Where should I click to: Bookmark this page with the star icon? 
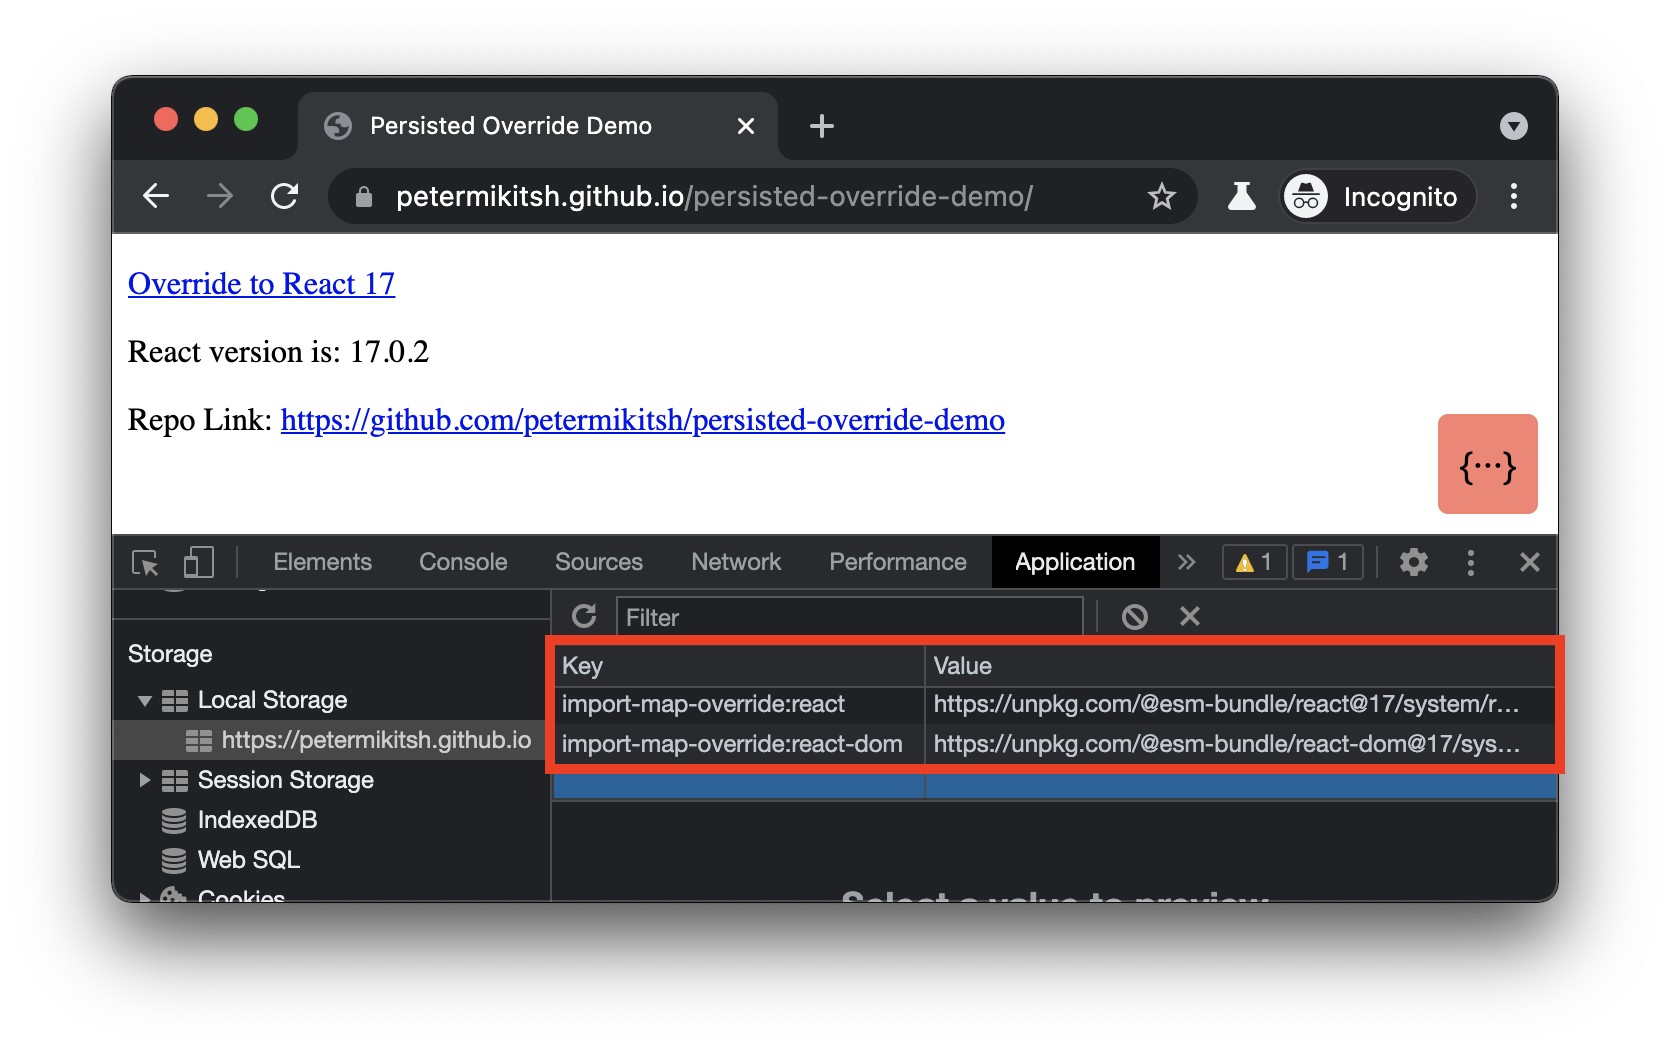pyautogui.click(x=1161, y=196)
